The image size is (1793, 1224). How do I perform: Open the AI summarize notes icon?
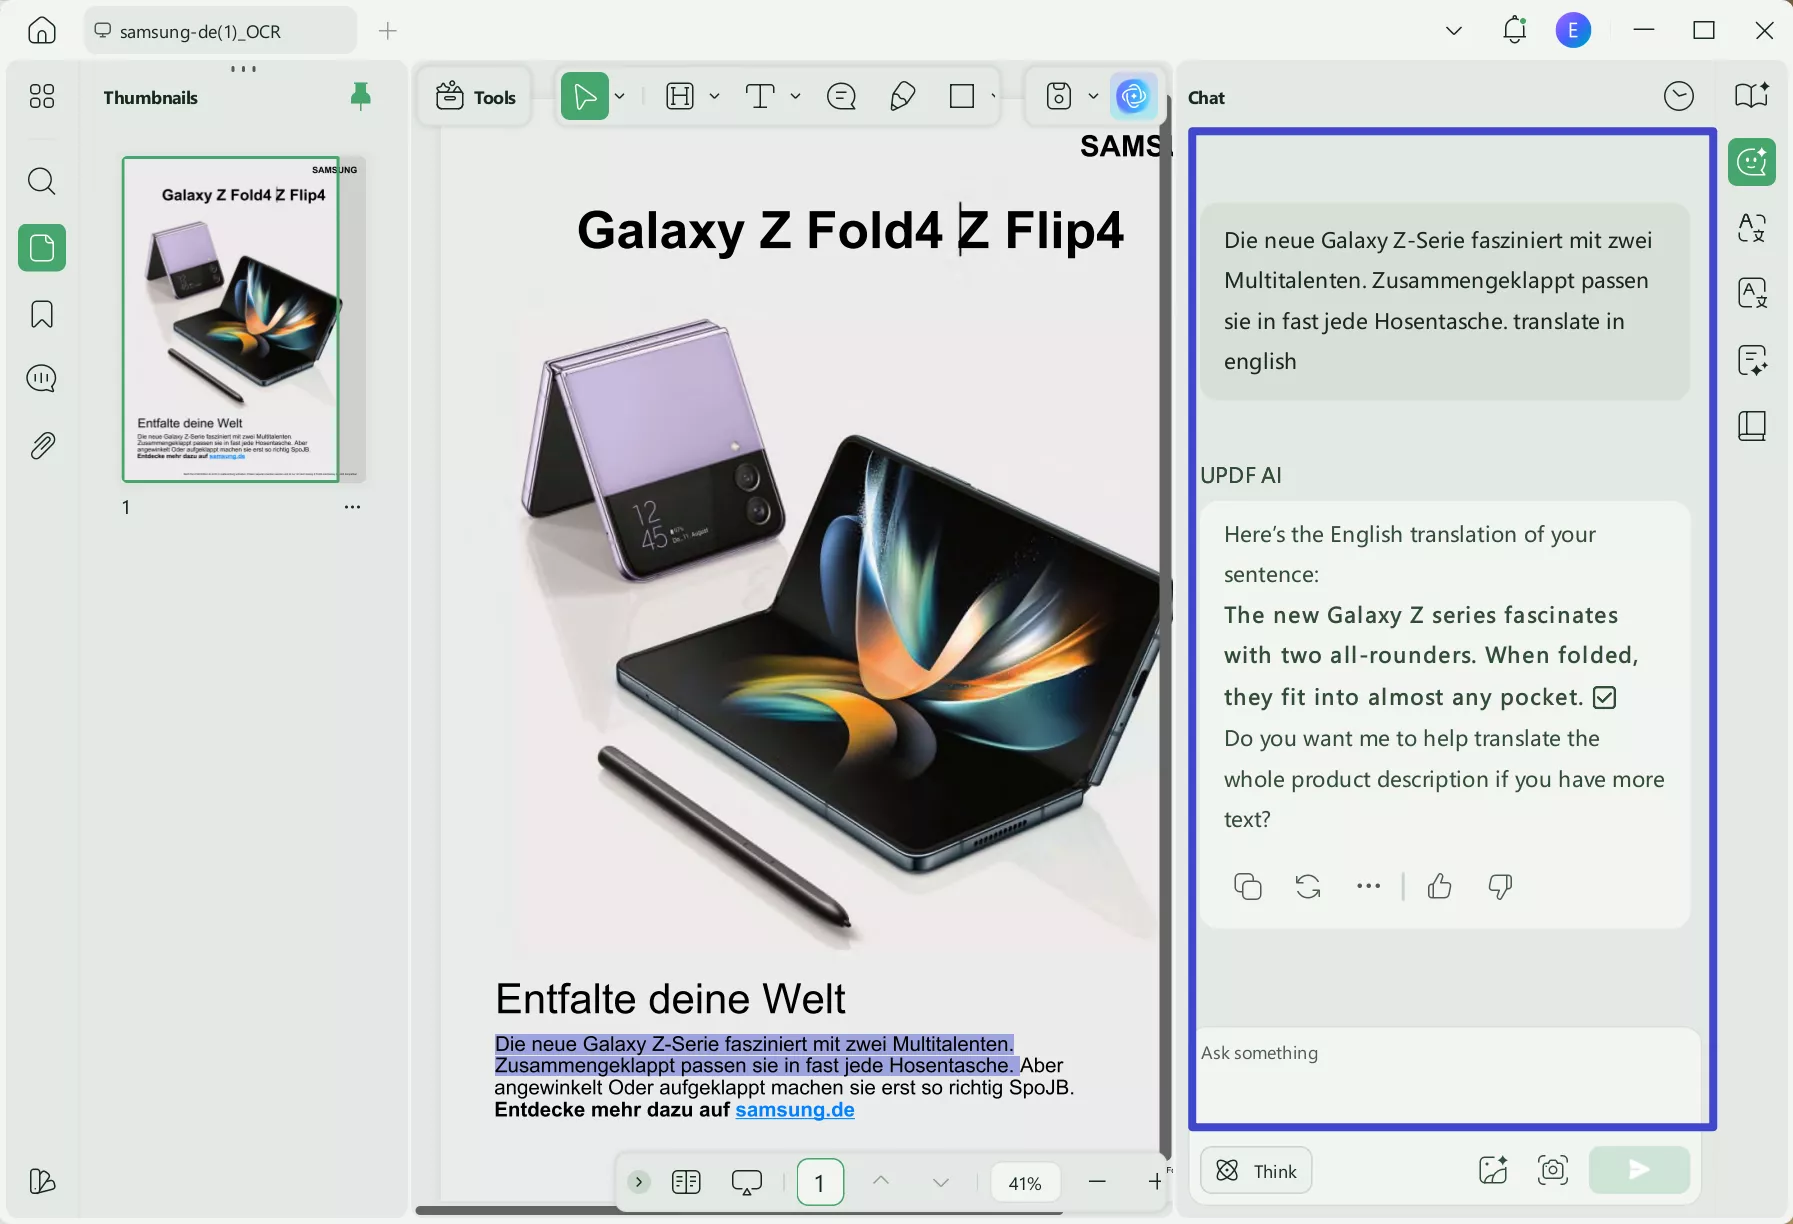pos(1752,360)
